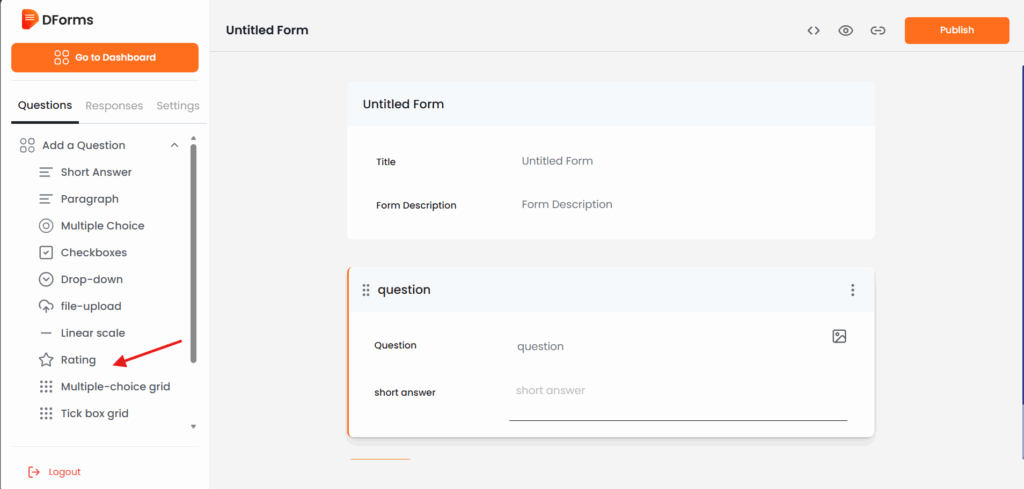This screenshot has height=489, width=1024.
Task: Add a file-upload question
Action: tap(90, 306)
